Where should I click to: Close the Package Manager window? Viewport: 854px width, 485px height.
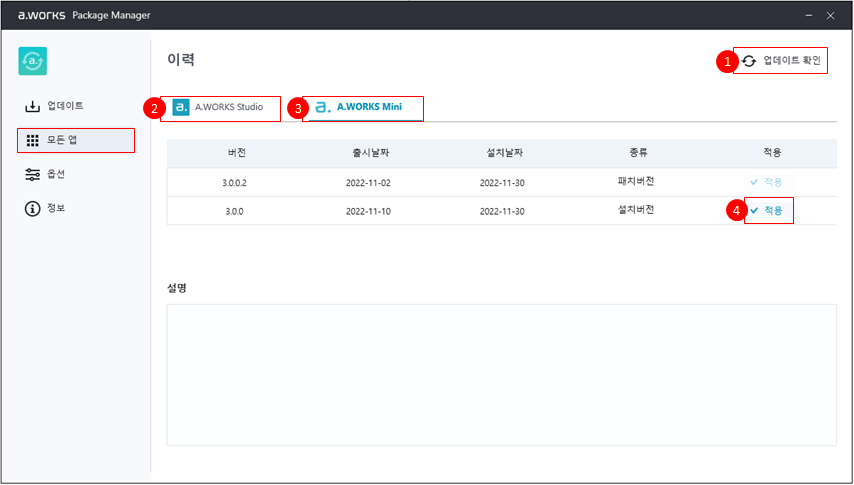[830, 15]
